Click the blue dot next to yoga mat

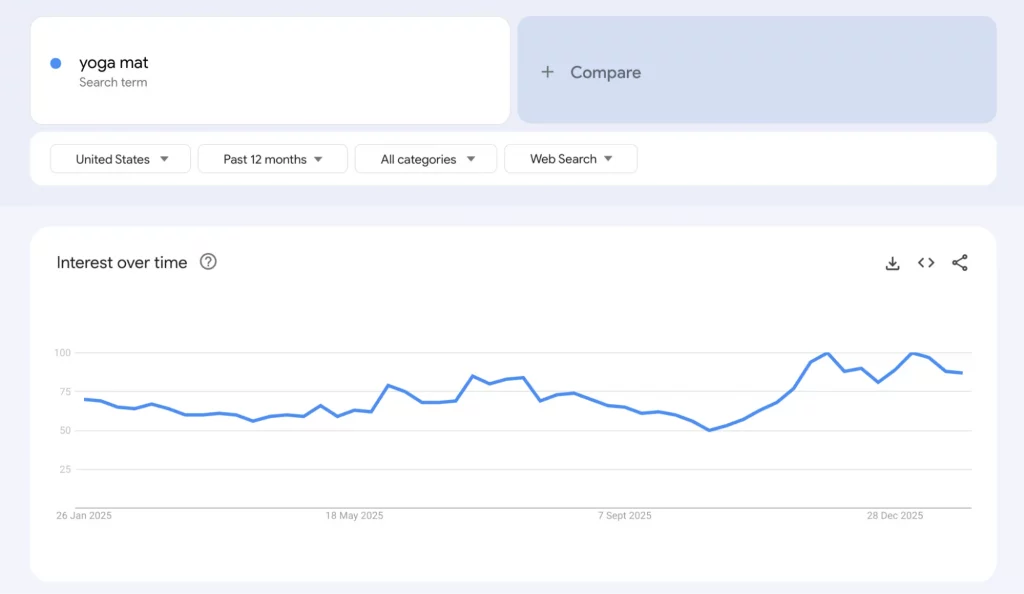click(x=56, y=63)
